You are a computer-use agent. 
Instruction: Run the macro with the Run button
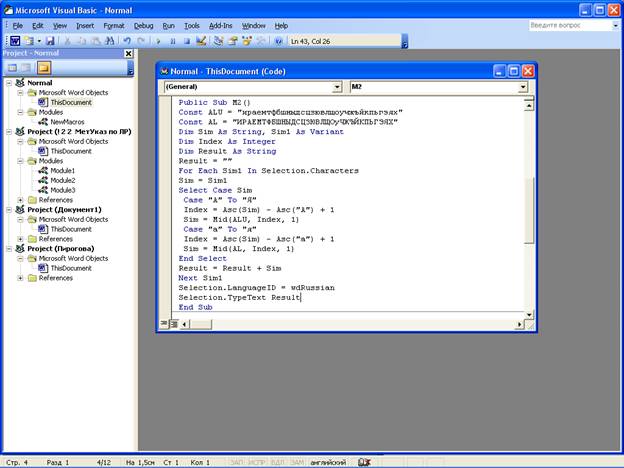[x=159, y=41]
